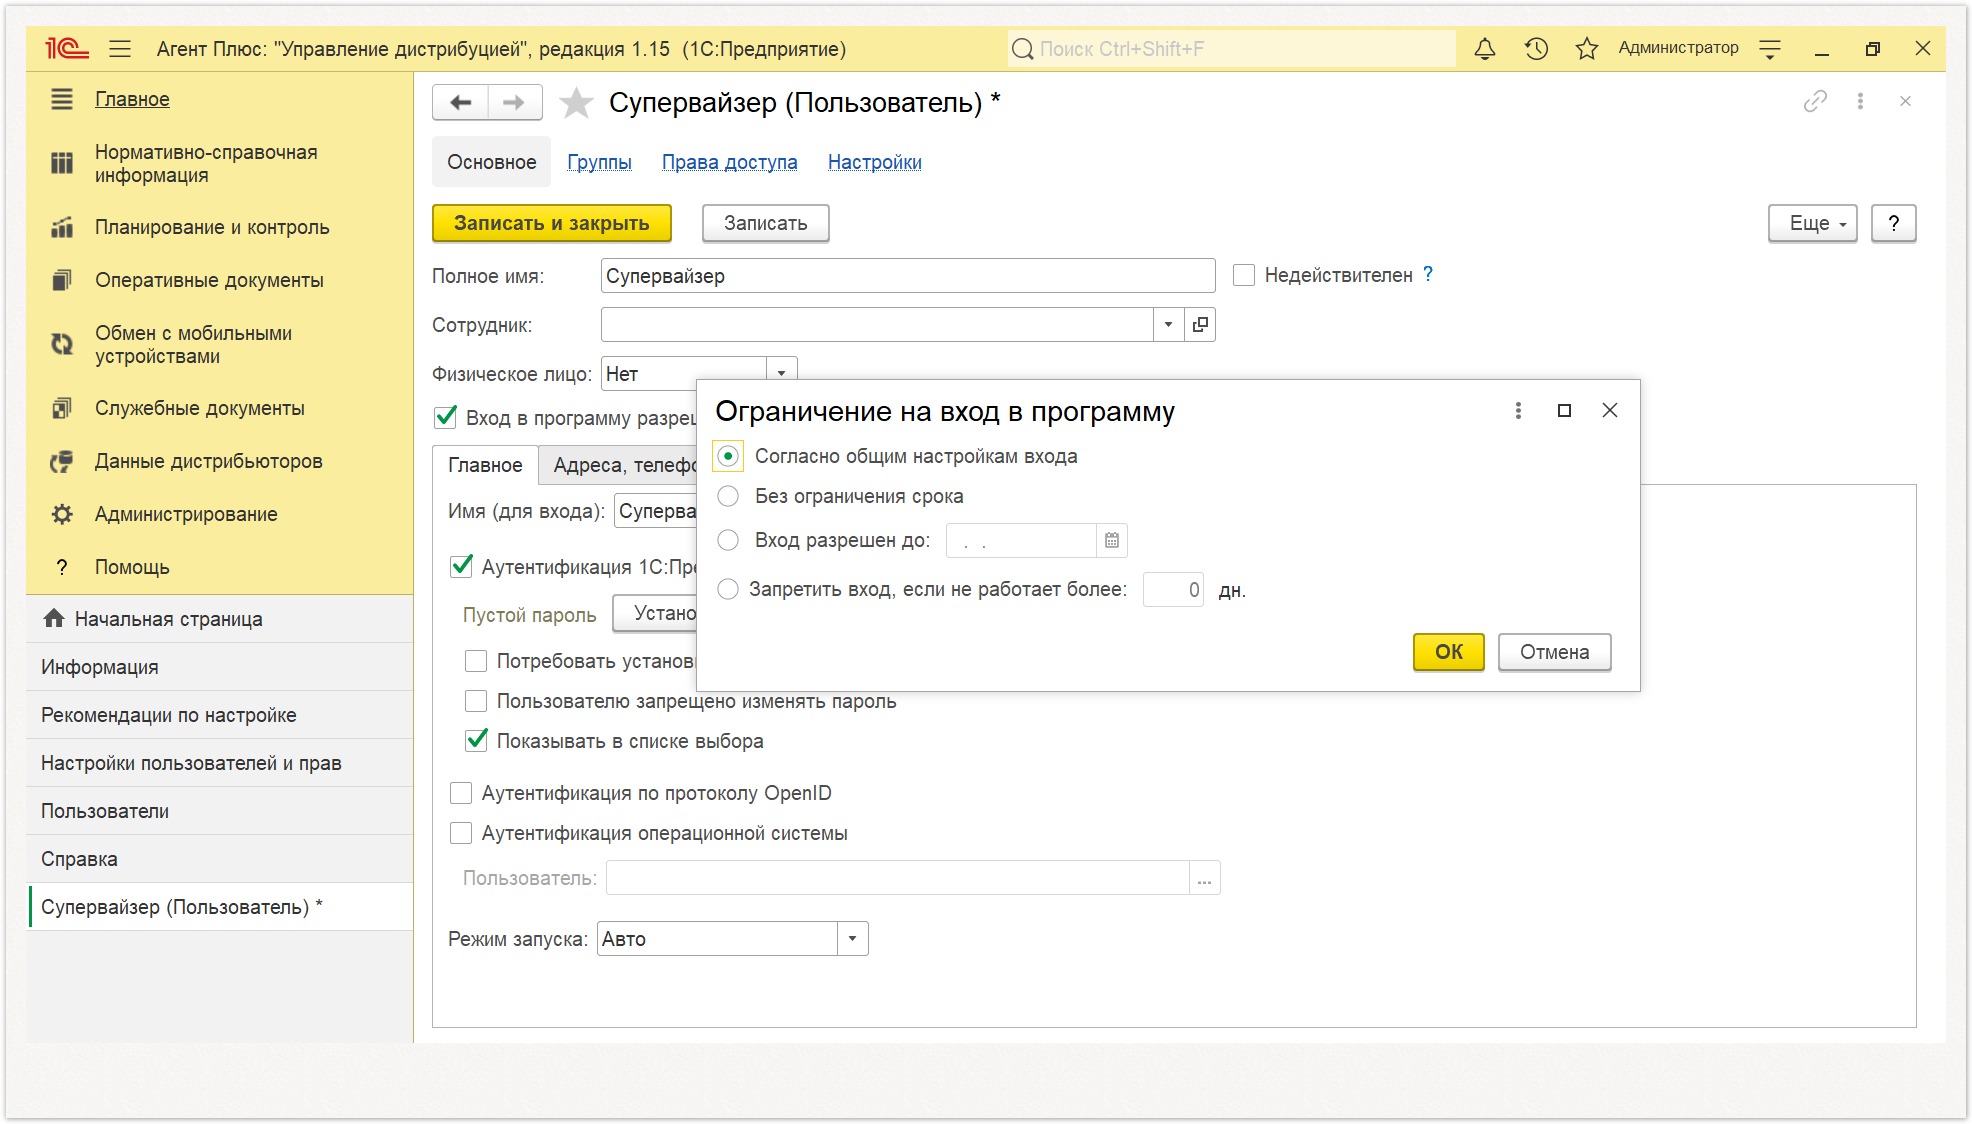Open dialog's three-dot menu
1972x1124 pixels.
(x=1518, y=410)
